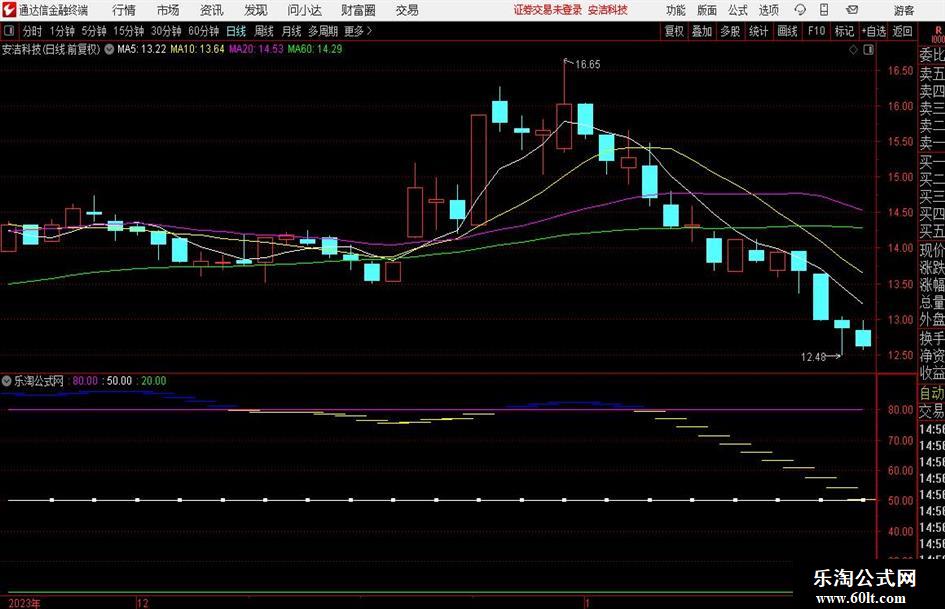Click the MA60: 14.29 label
The width and height of the screenshot is (945, 609).
pos(315,49)
